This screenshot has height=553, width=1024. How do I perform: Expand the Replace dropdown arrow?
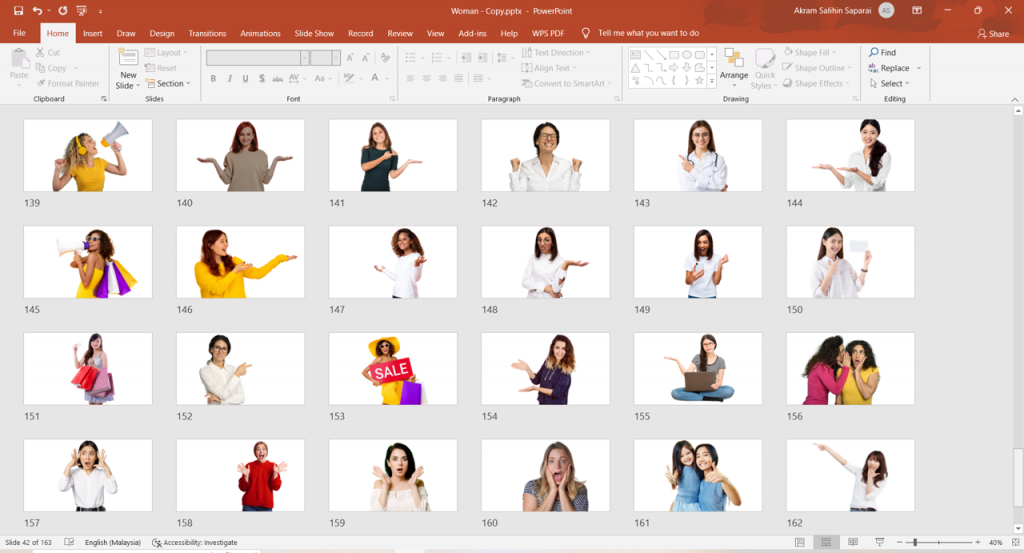[918, 68]
